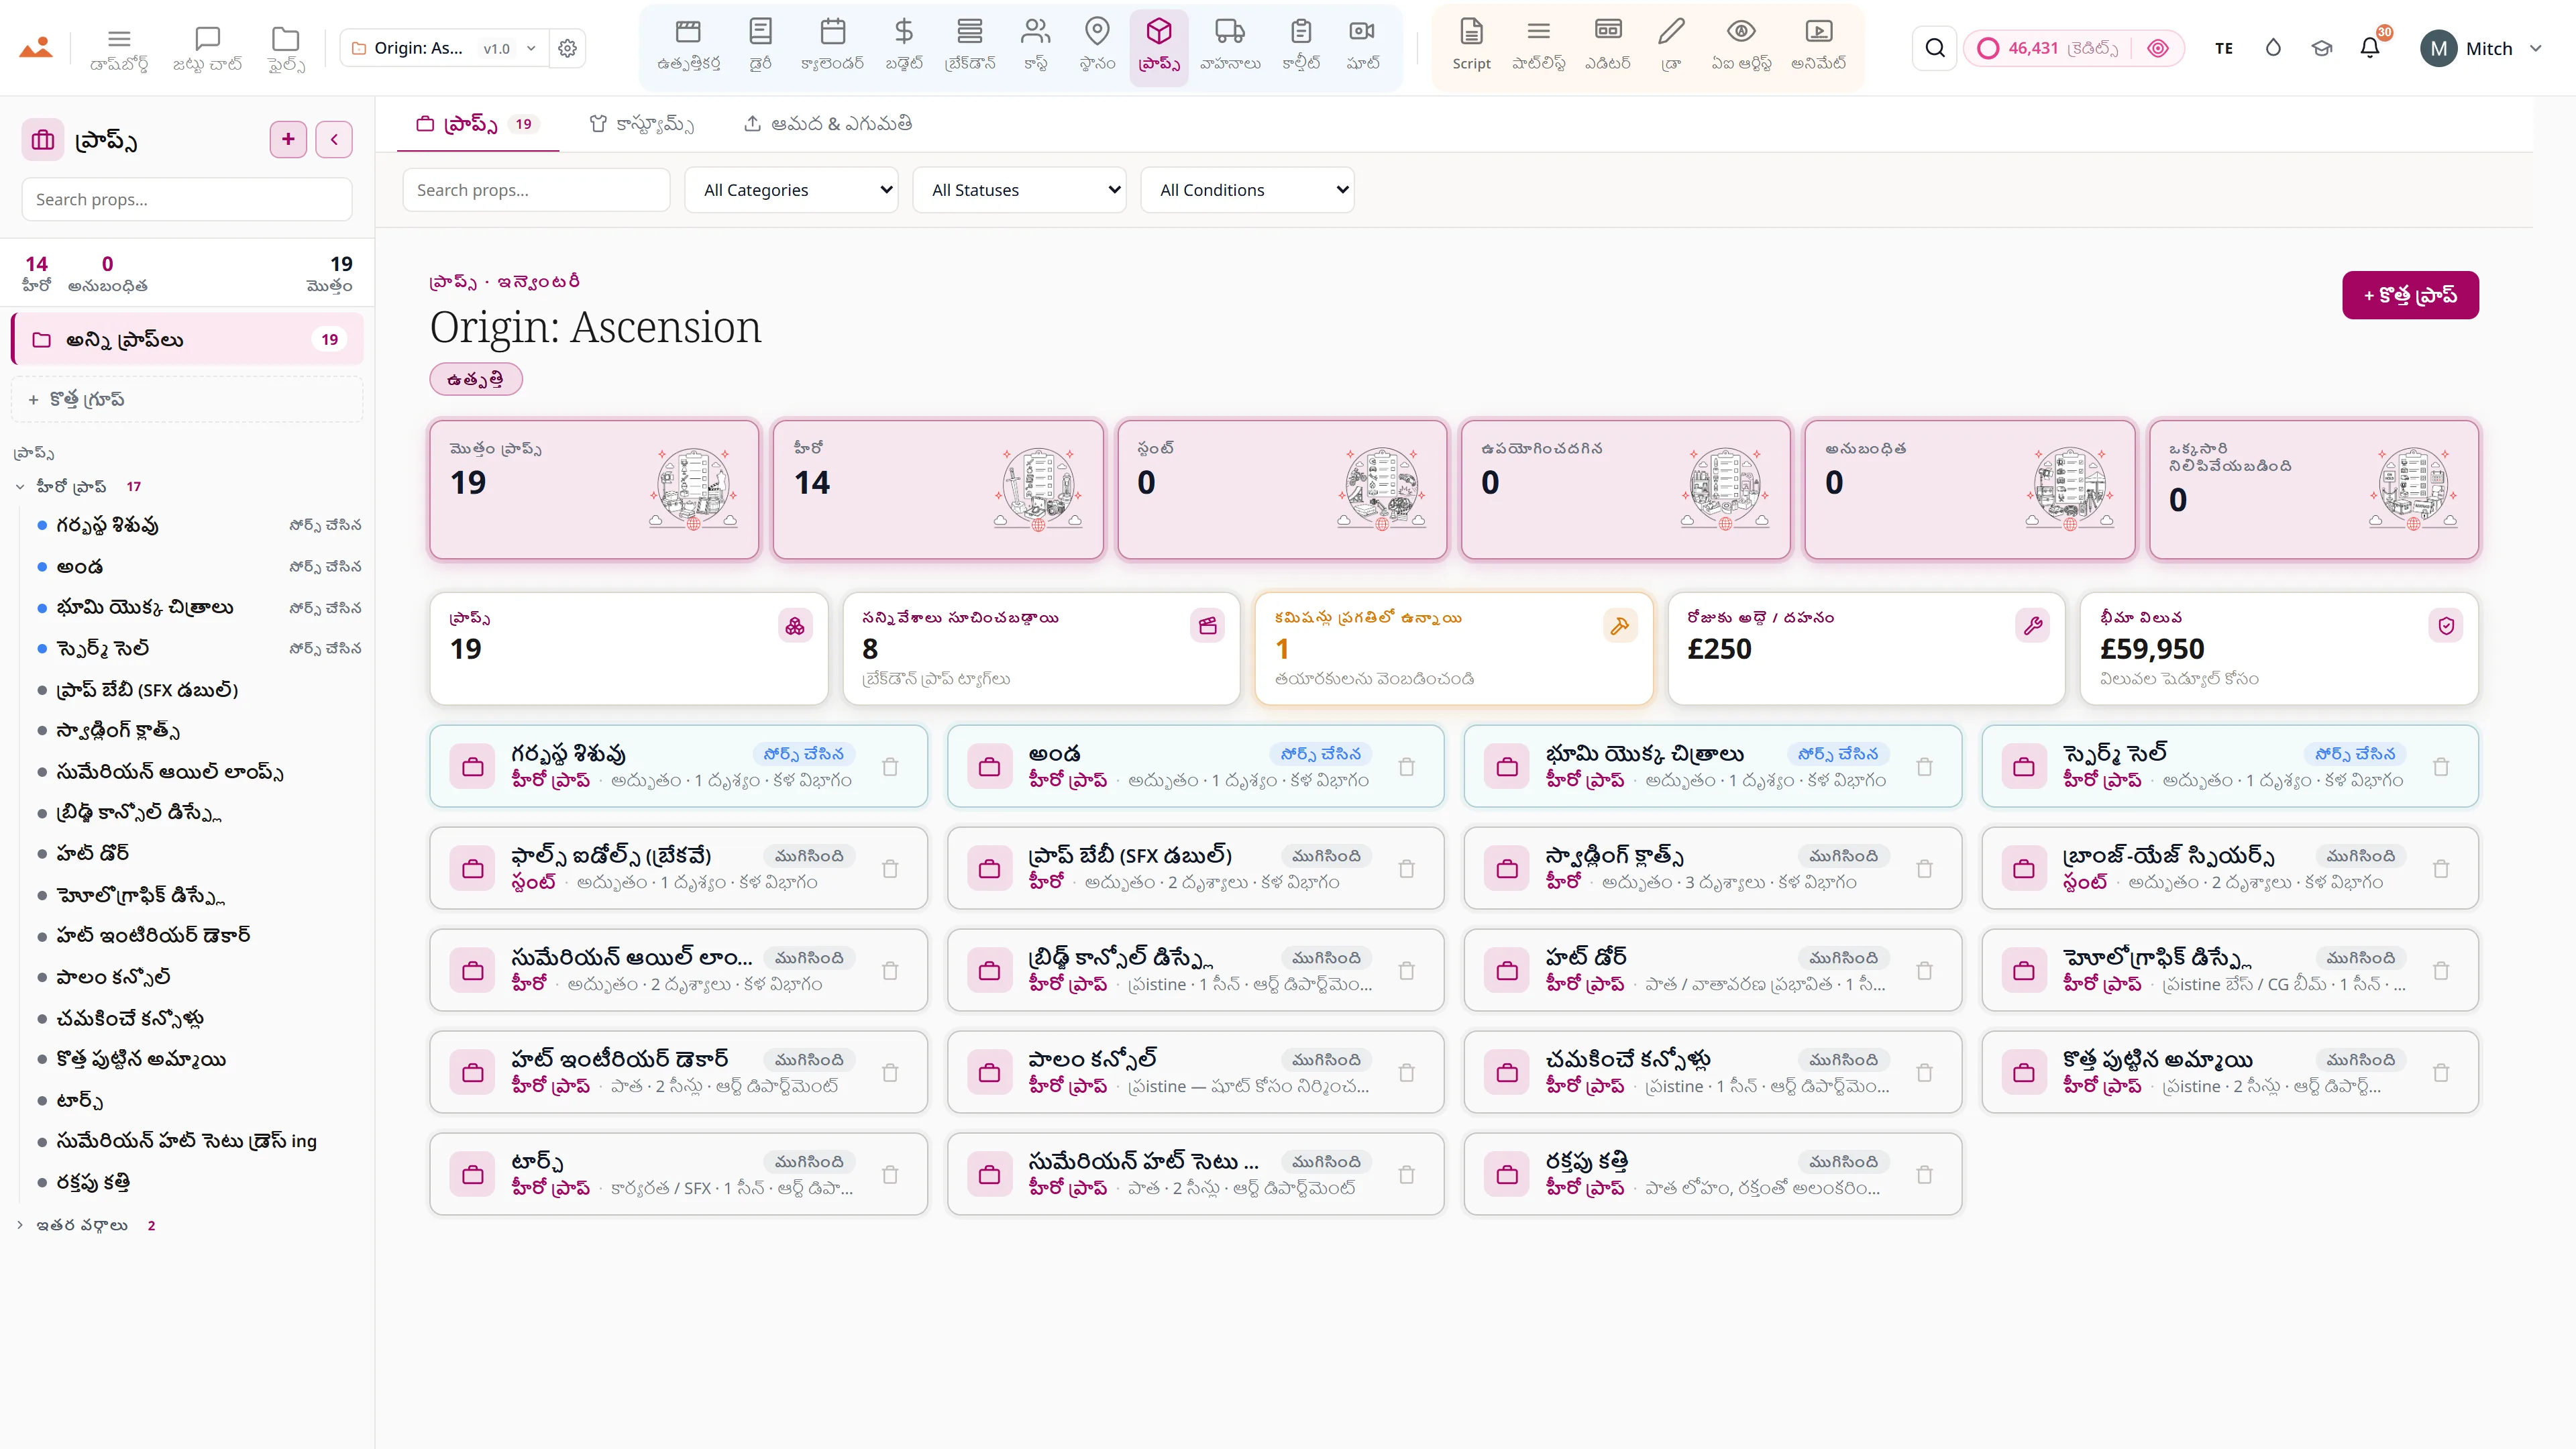Open the ఎడిటర్ editor tool
The image size is (2576, 1449).
coord(1608,46)
